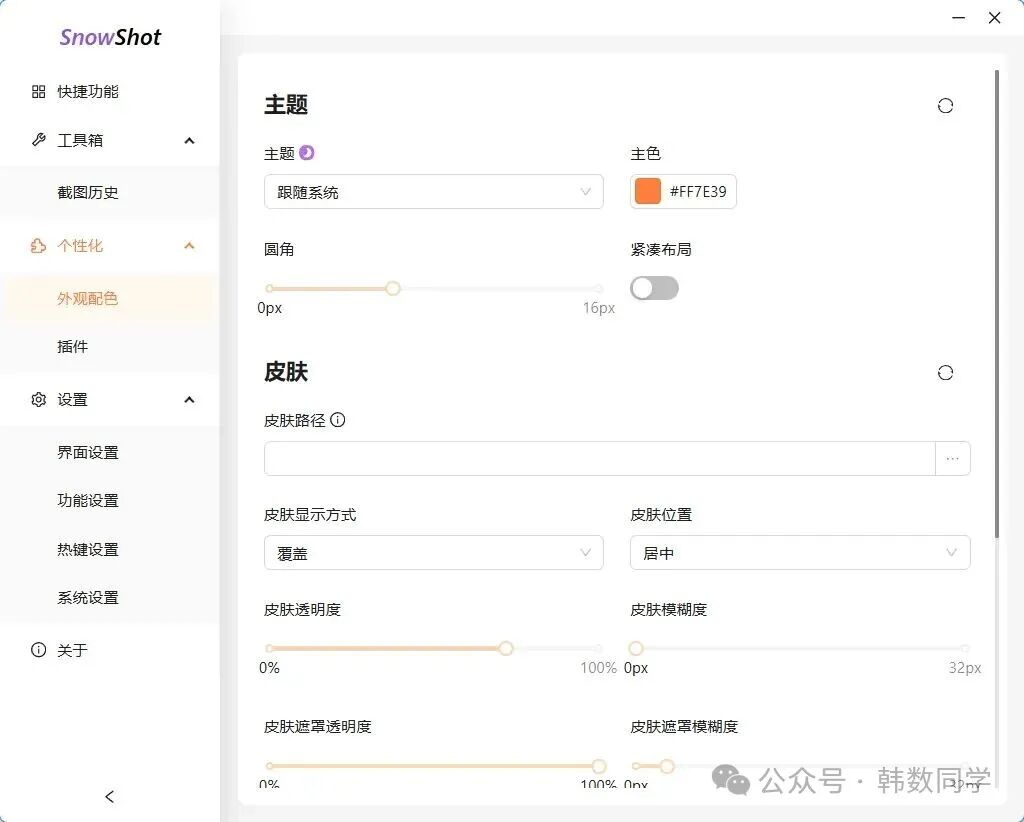Click the browse button with three dots

(x=952, y=459)
